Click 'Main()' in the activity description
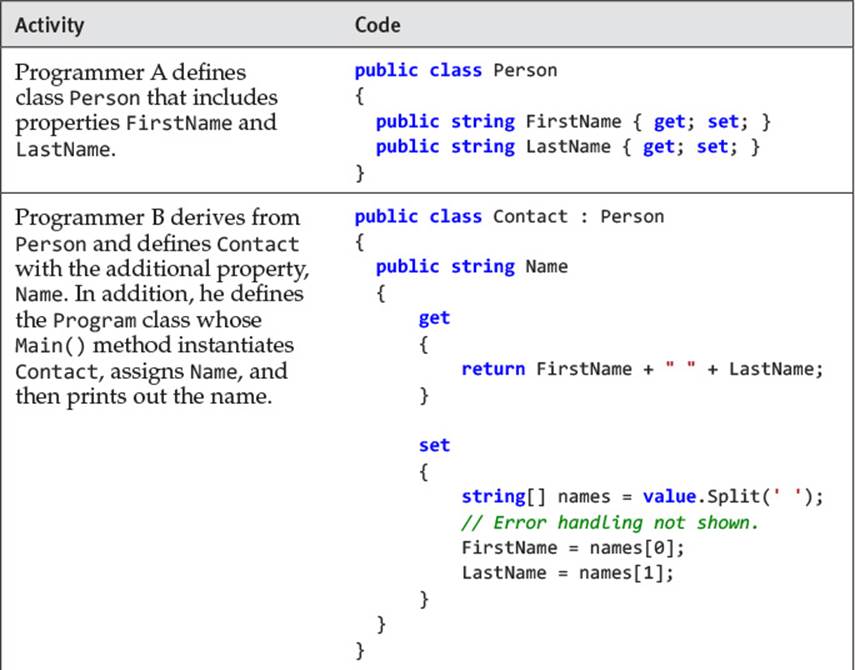Viewport: 855px width, 670px height. coord(50,346)
